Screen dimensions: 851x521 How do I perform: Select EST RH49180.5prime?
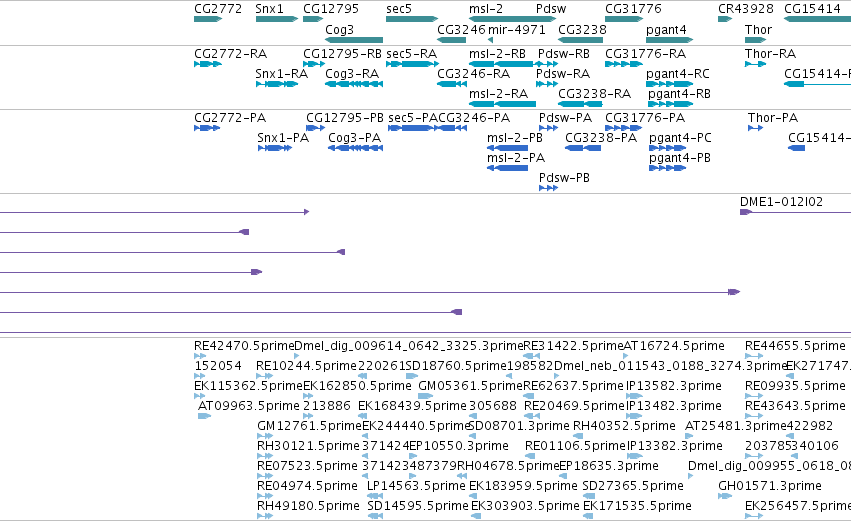(308, 506)
